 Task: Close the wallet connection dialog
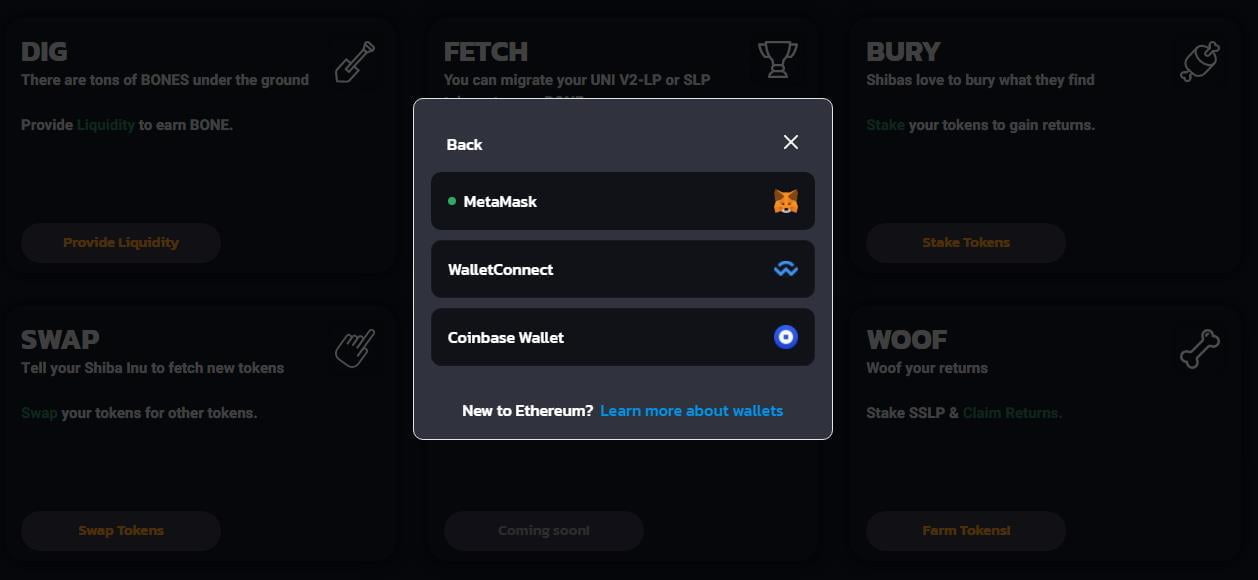click(791, 142)
